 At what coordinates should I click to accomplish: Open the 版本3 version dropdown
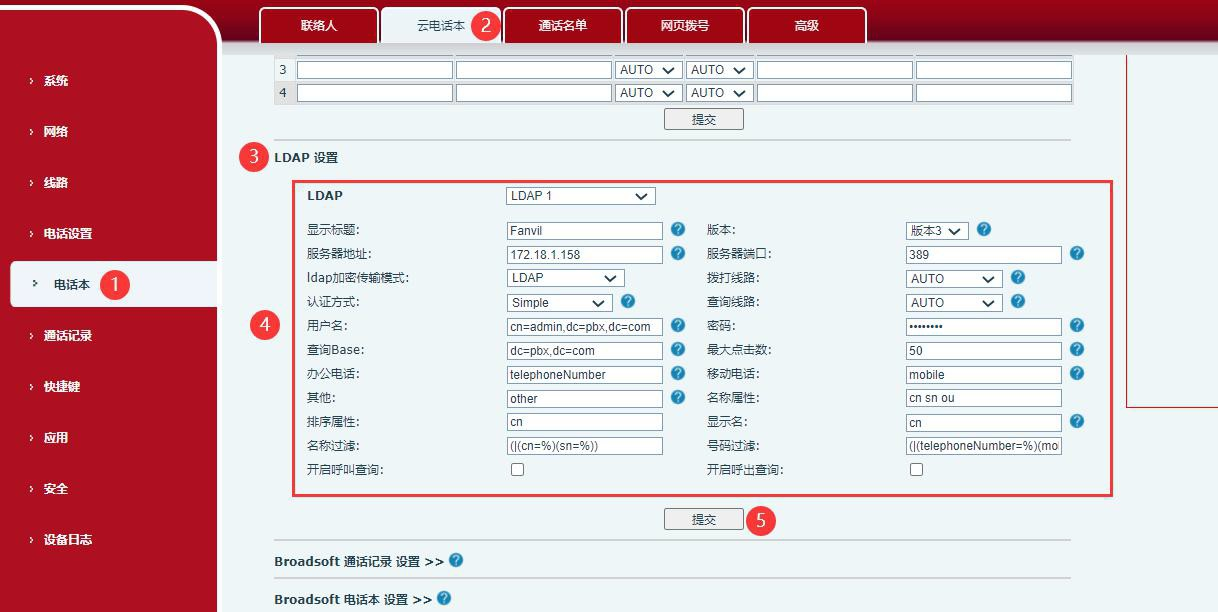935,229
